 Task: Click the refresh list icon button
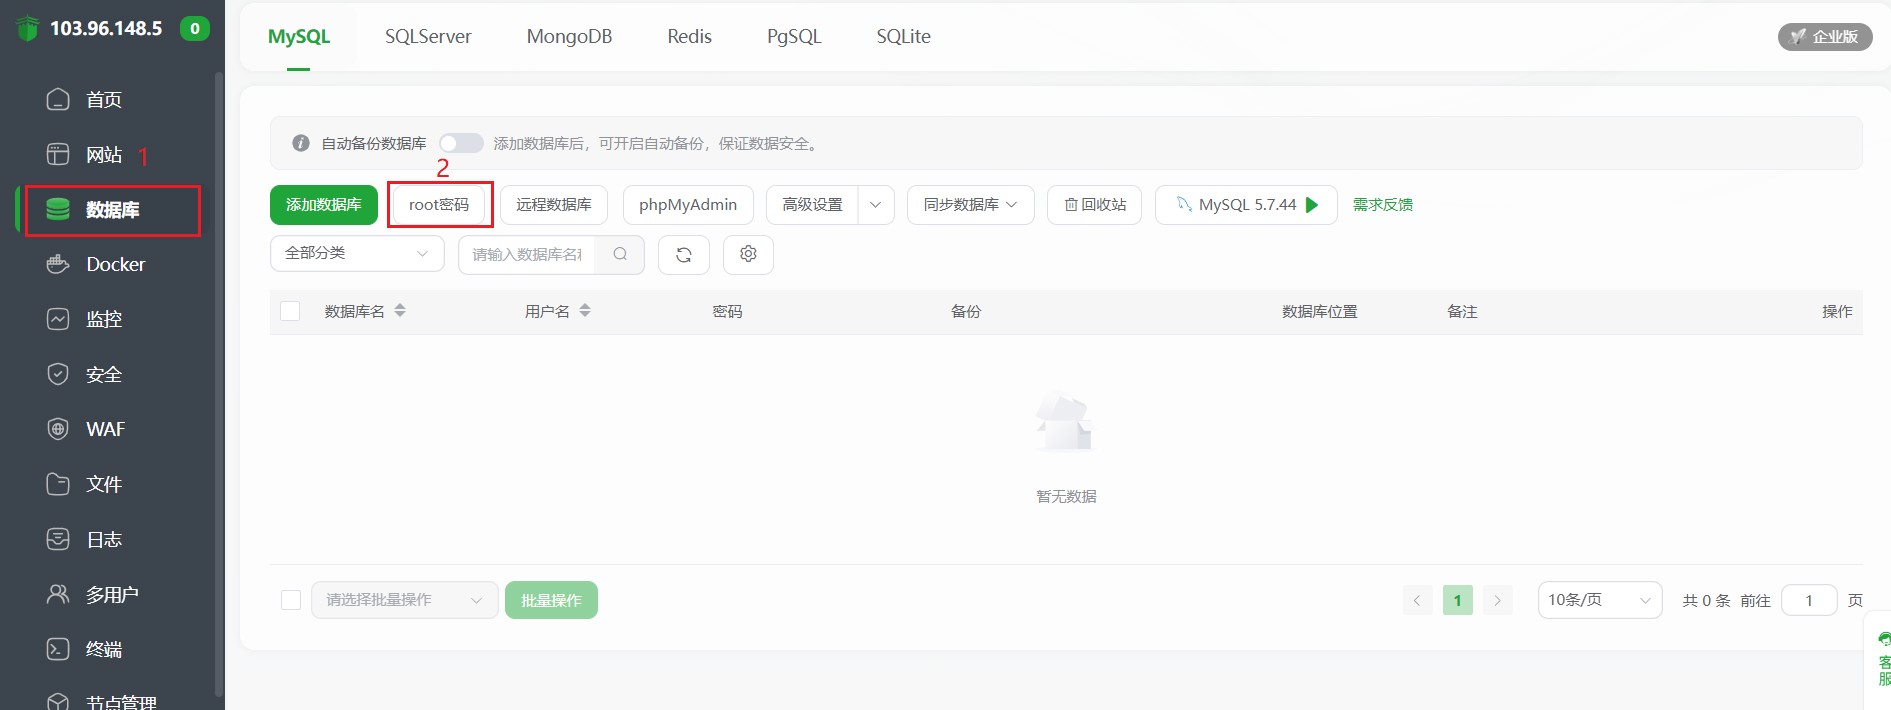[683, 255]
